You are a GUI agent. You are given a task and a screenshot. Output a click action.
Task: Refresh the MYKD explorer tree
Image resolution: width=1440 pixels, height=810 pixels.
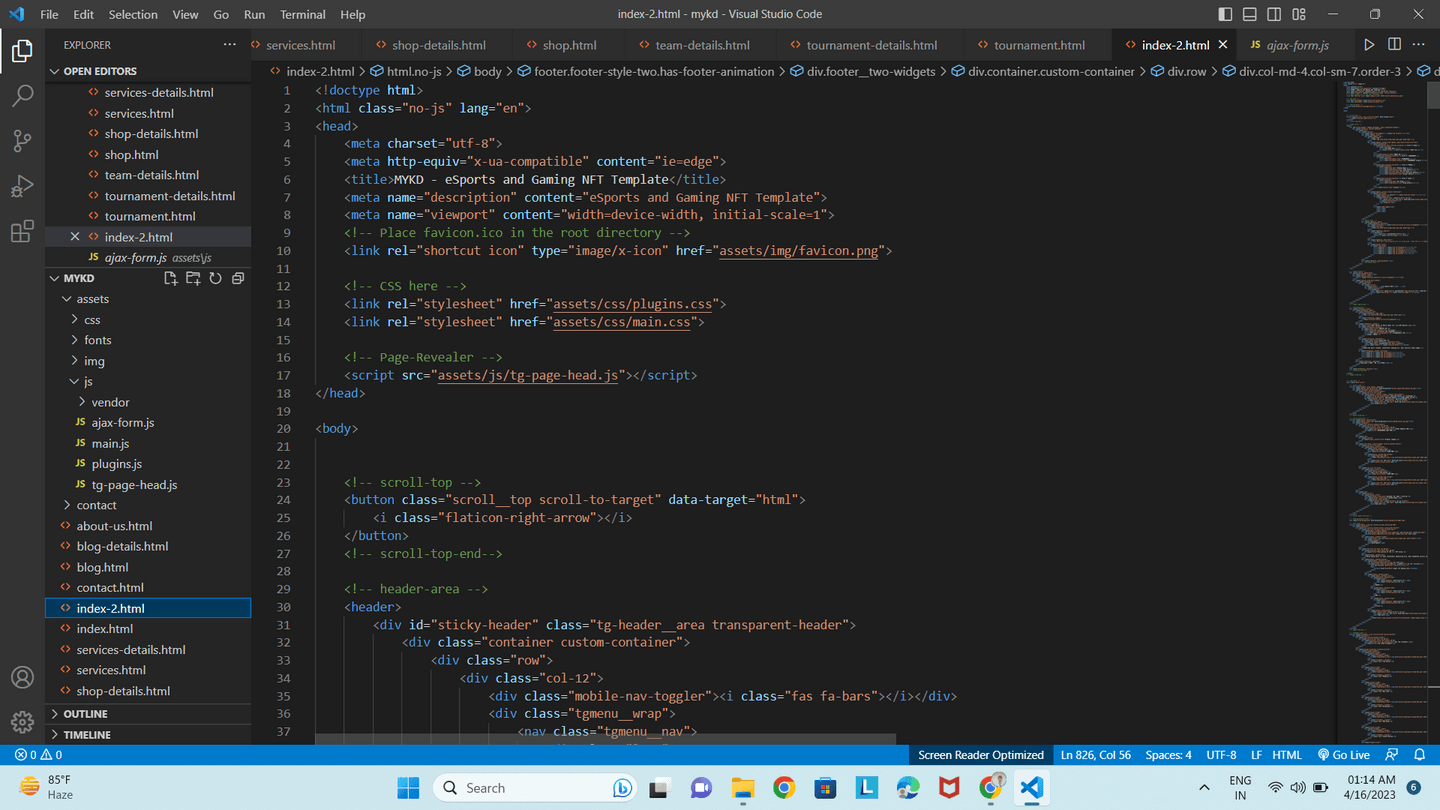click(215, 278)
